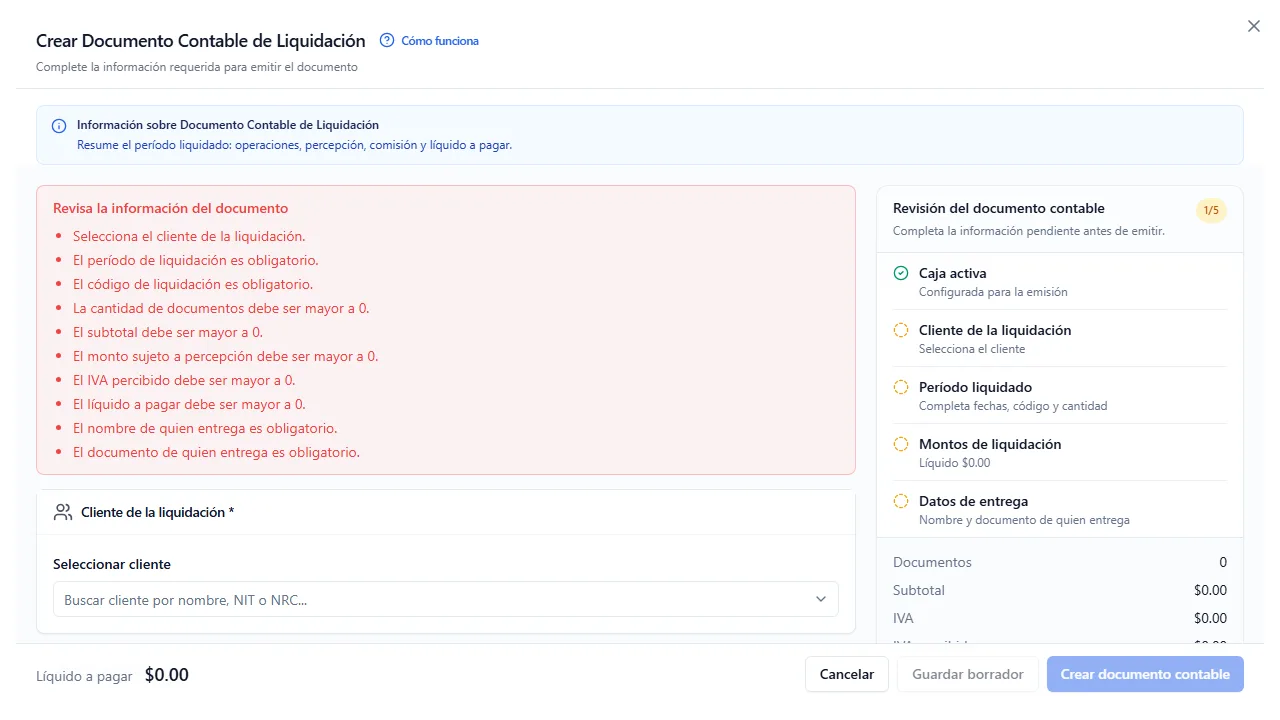Click error 'El documento de quien entrega es obligatorio.'

(216, 452)
